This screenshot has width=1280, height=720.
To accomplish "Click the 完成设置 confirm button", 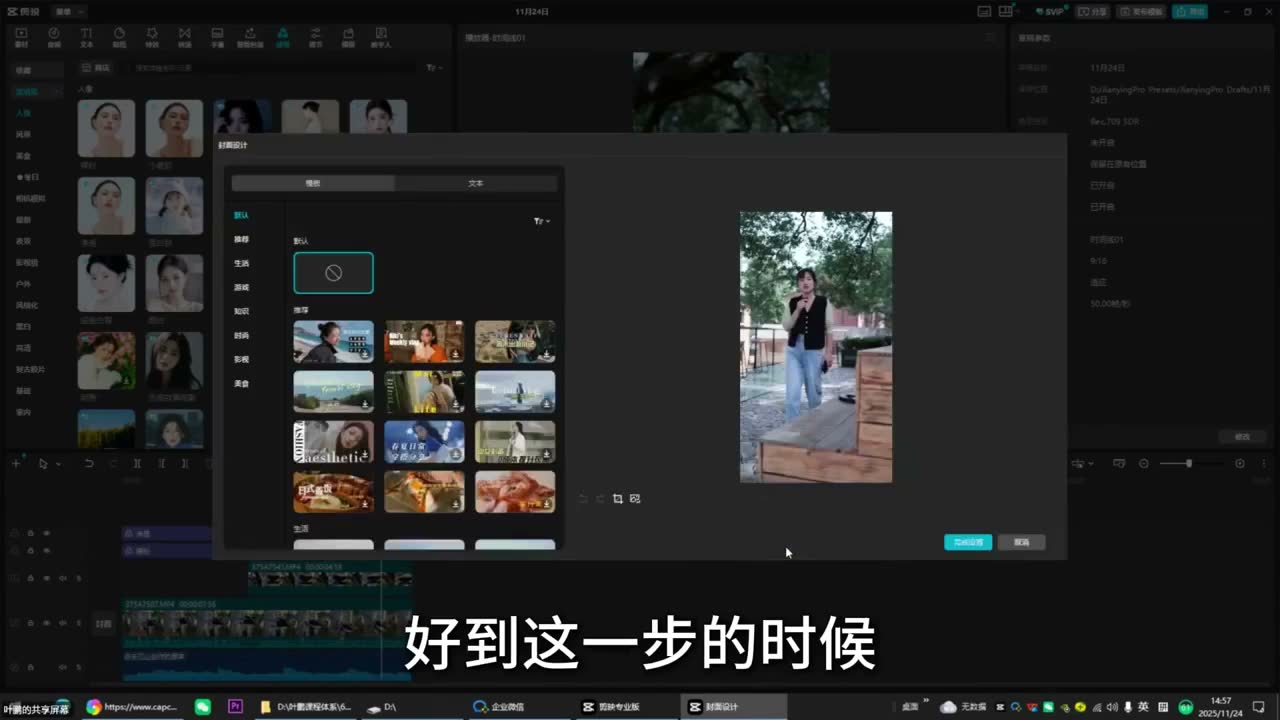I will (968, 542).
